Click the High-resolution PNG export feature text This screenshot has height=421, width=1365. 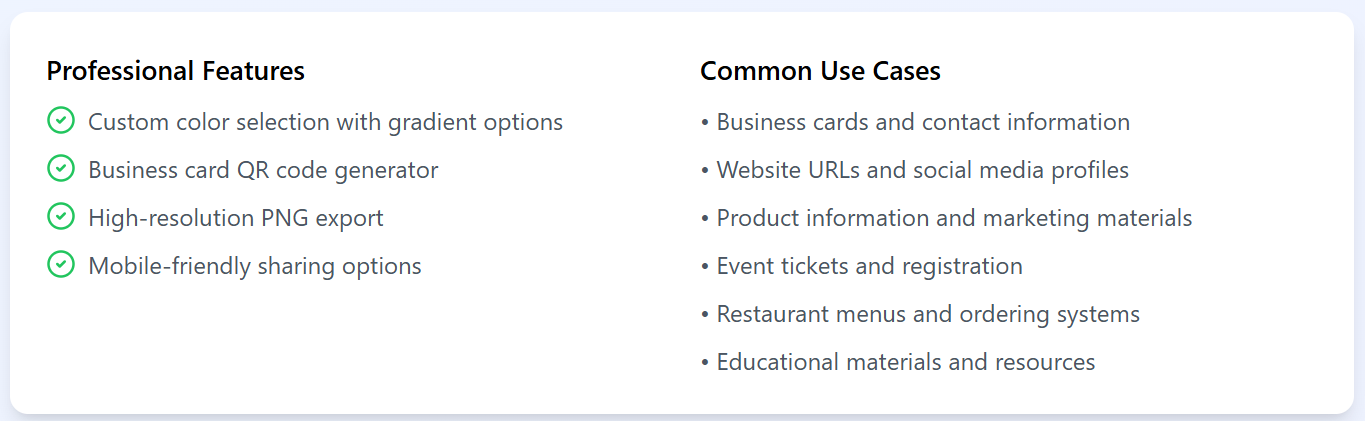tap(236, 218)
